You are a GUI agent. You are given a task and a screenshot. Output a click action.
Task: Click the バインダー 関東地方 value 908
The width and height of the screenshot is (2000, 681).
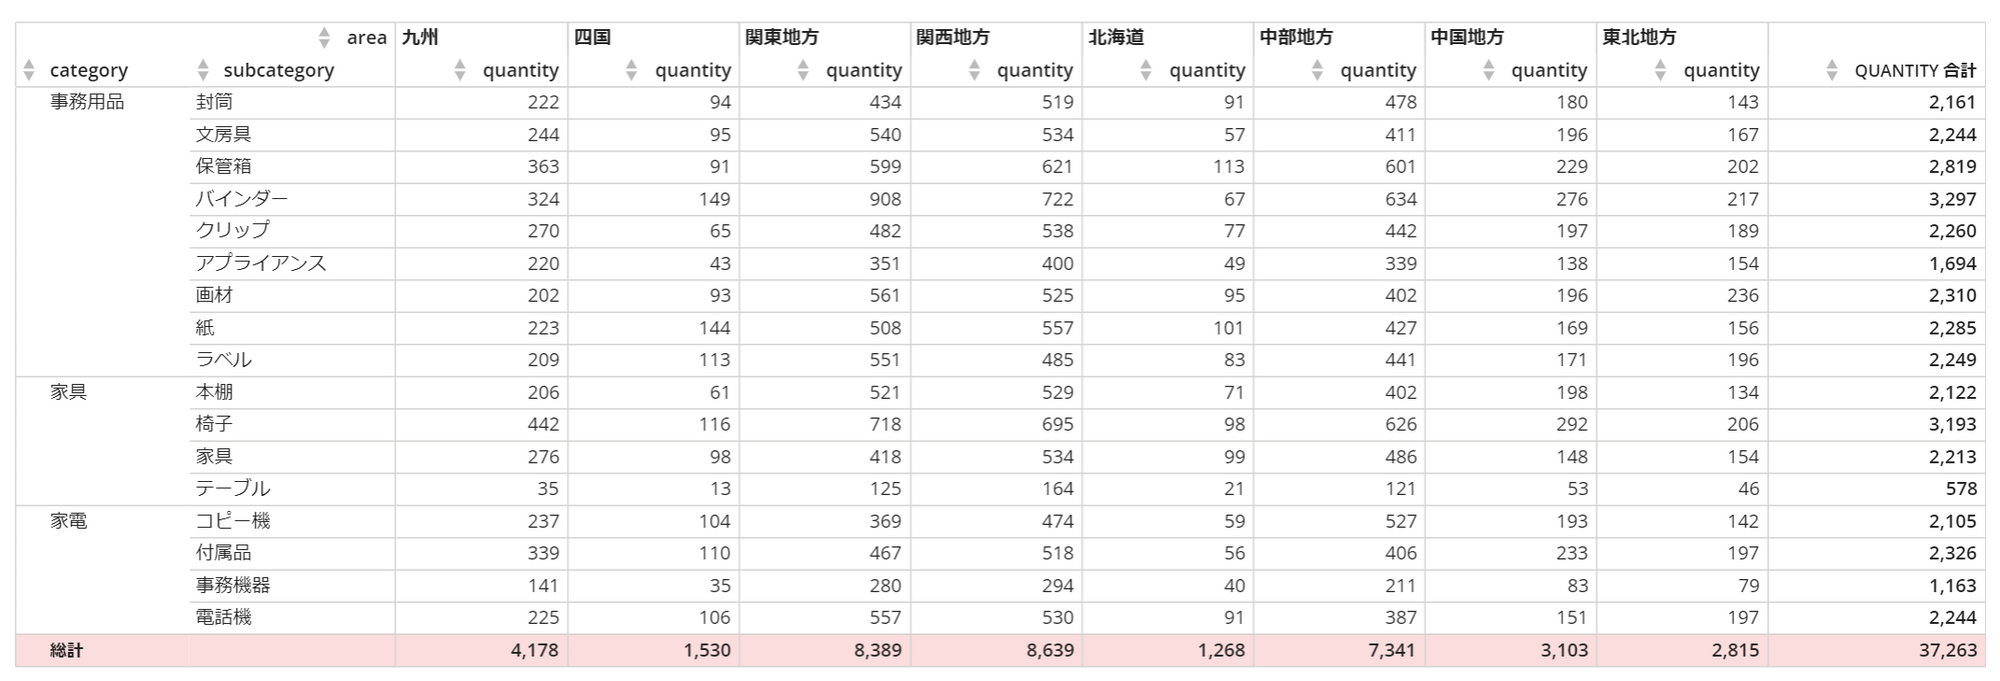(885, 199)
